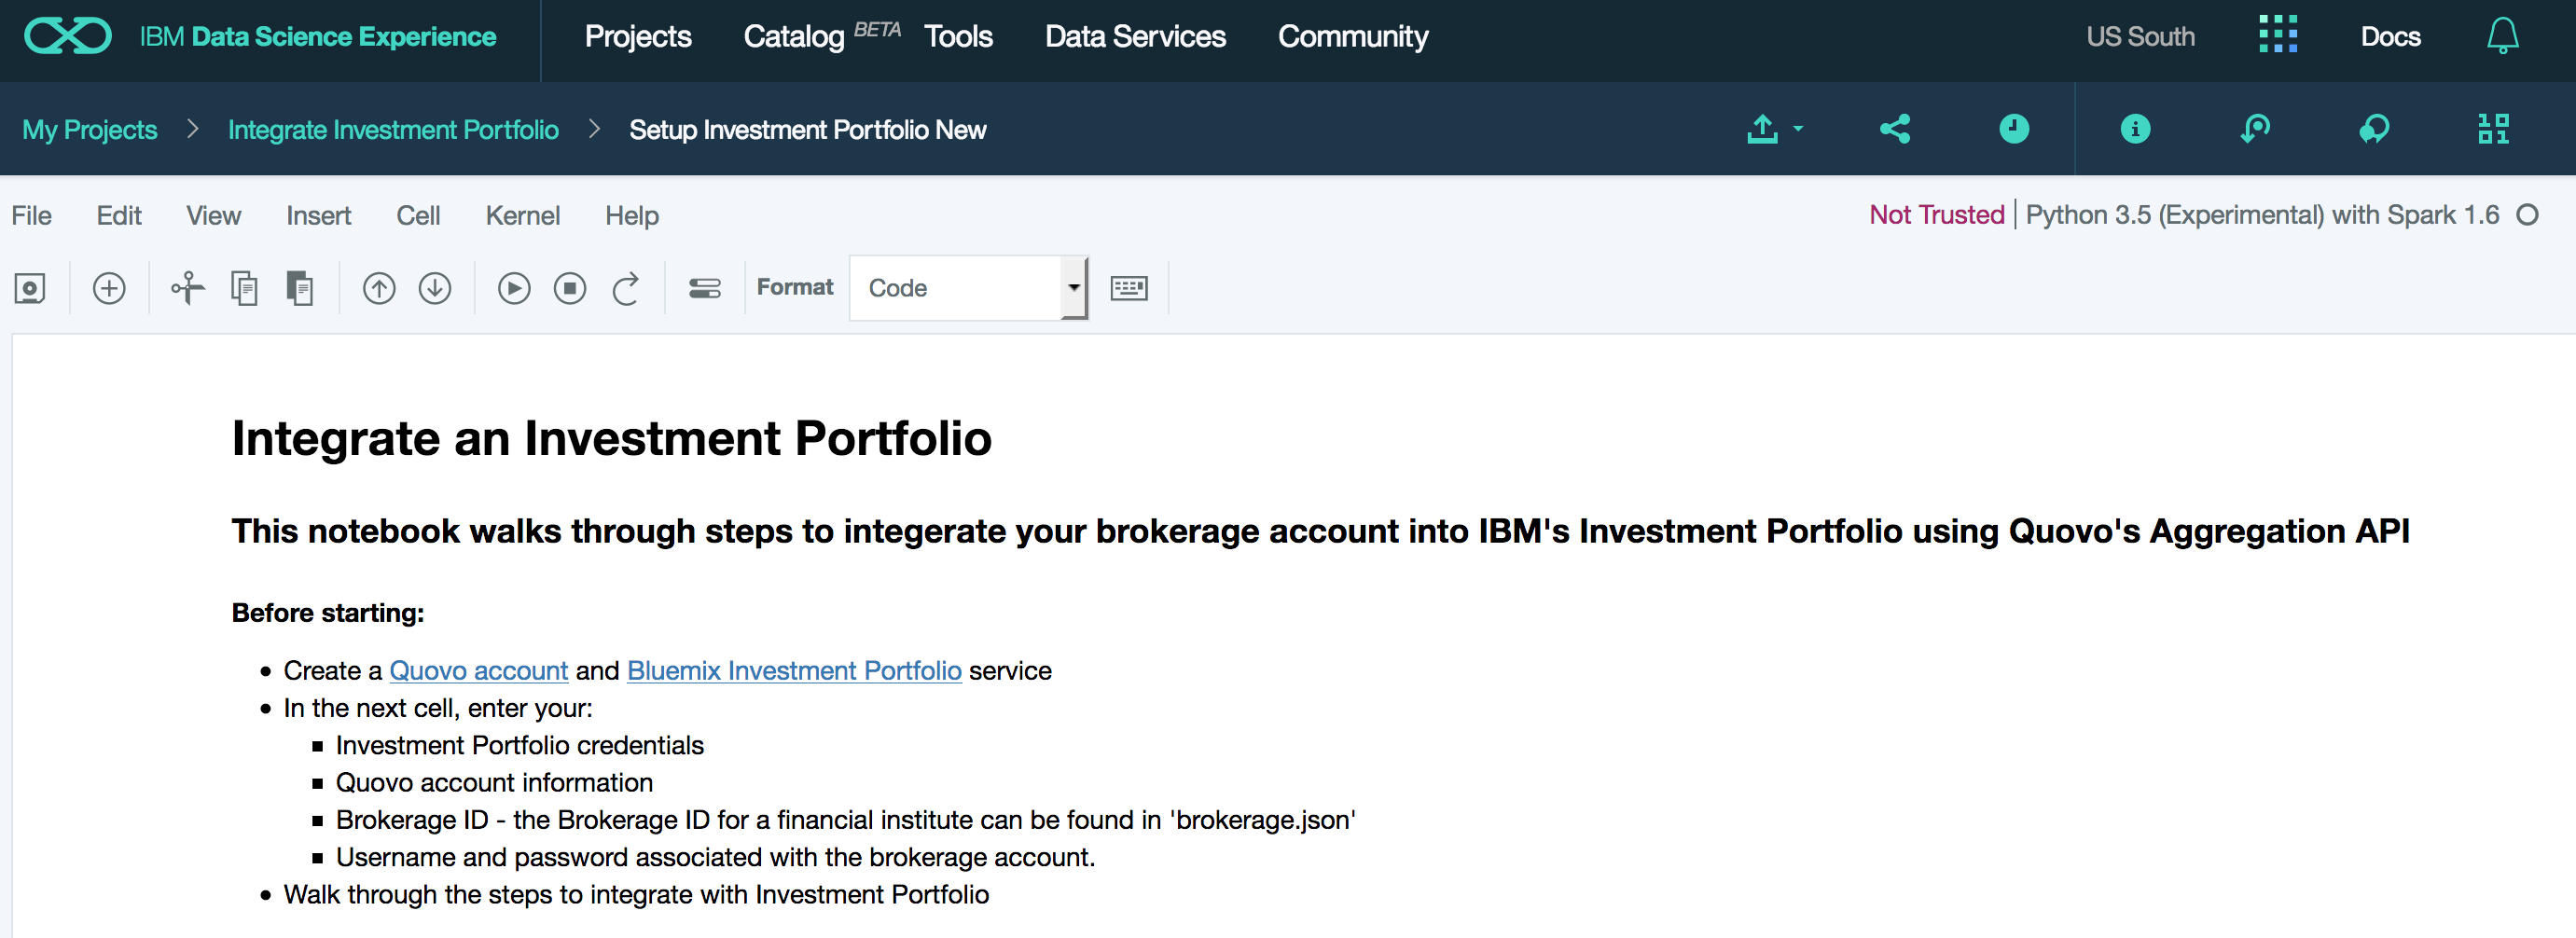Show notebook info panel
Image resolution: width=2576 pixels, height=938 pixels.
pyautogui.click(x=2135, y=129)
